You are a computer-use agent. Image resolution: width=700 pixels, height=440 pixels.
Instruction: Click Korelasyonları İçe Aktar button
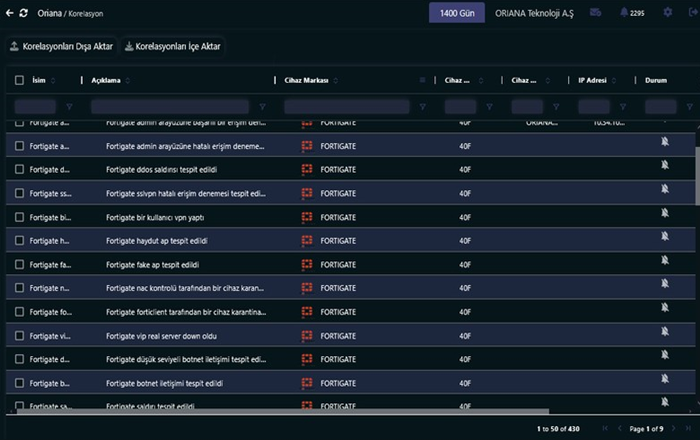(x=172, y=46)
